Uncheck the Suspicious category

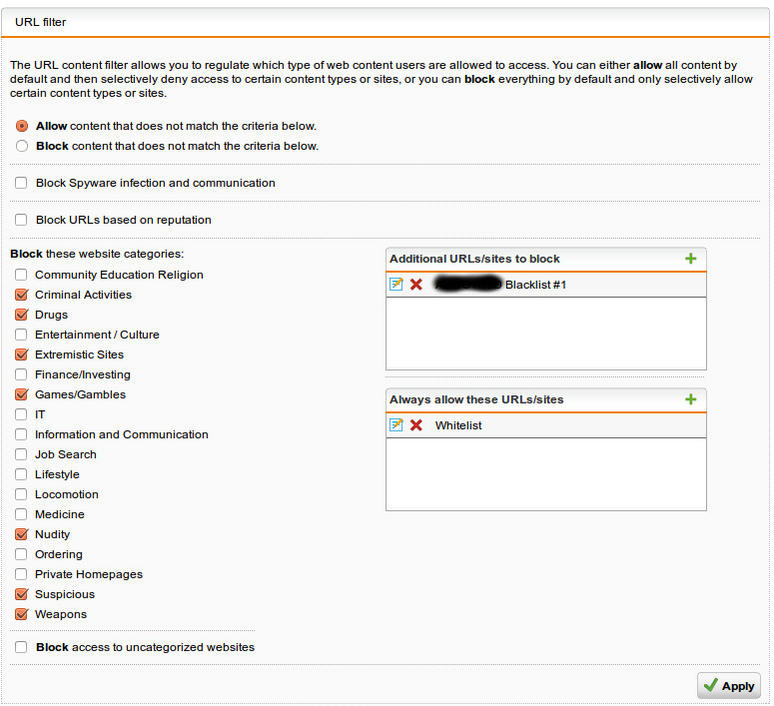(21, 594)
